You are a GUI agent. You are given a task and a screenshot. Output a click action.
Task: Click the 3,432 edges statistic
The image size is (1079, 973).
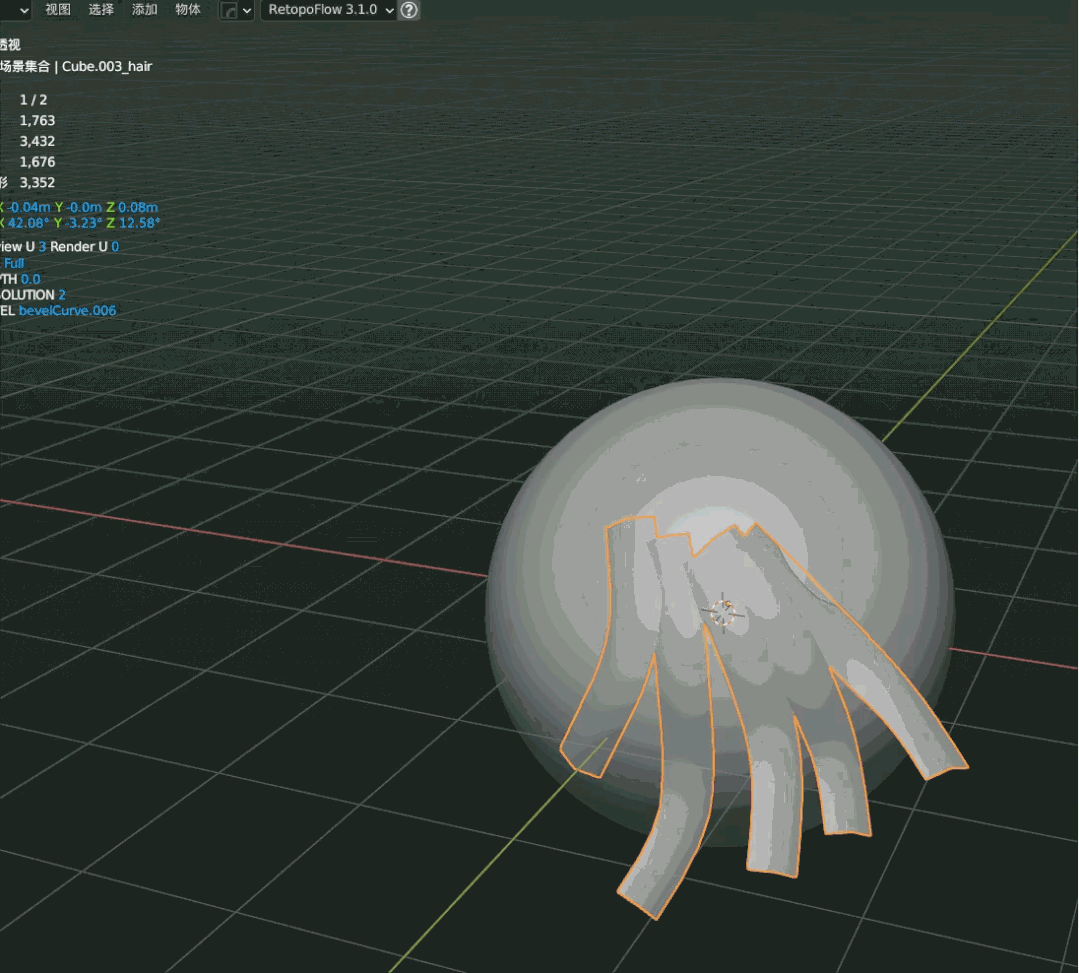click(37, 141)
